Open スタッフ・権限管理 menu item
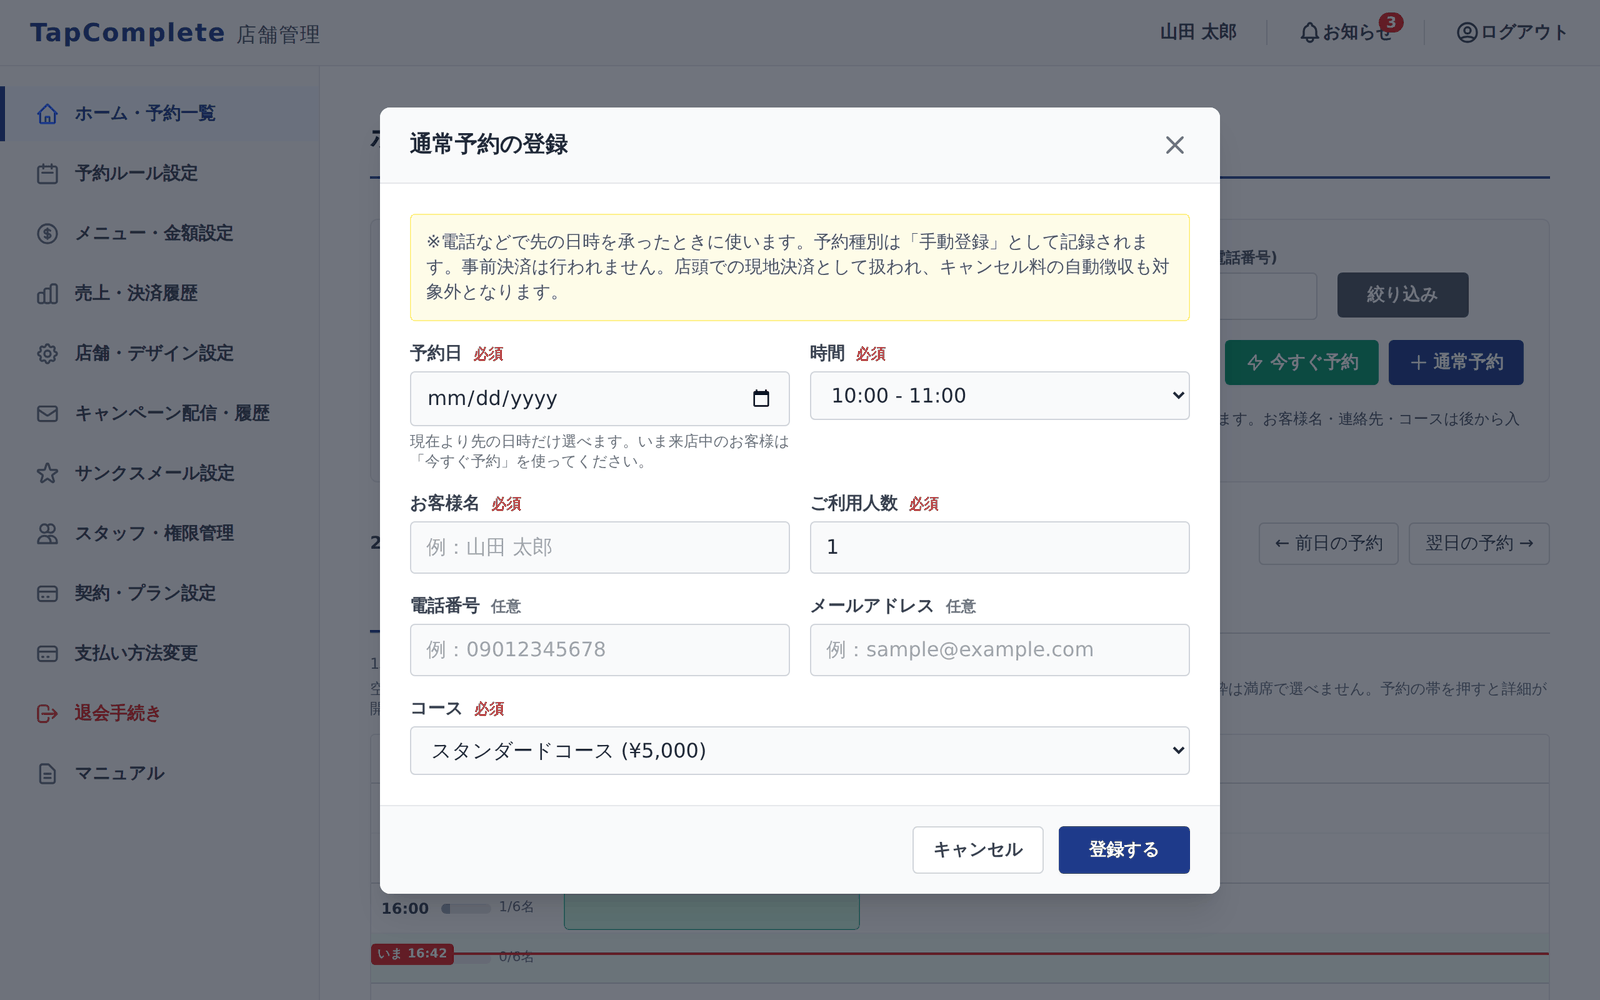Viewport: 1600px width, 1000px height. point(160,534)
